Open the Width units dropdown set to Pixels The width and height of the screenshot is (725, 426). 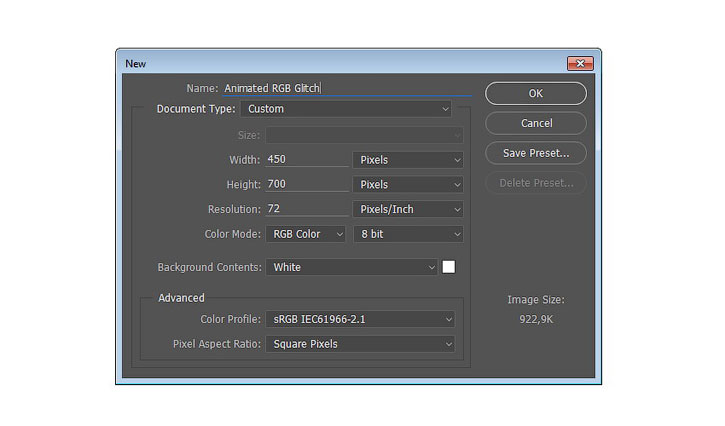[408, 160]
